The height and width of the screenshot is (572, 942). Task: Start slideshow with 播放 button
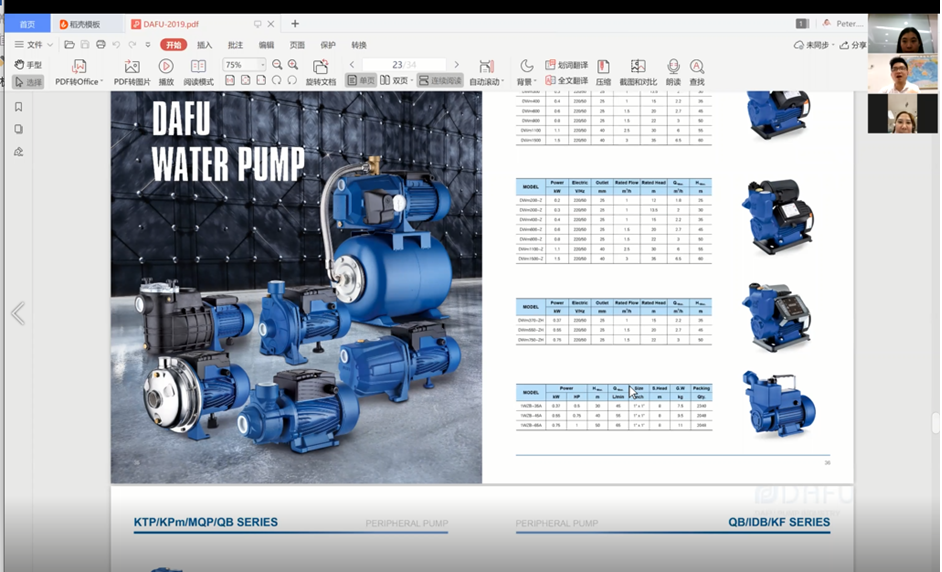(x=166, y=73)
